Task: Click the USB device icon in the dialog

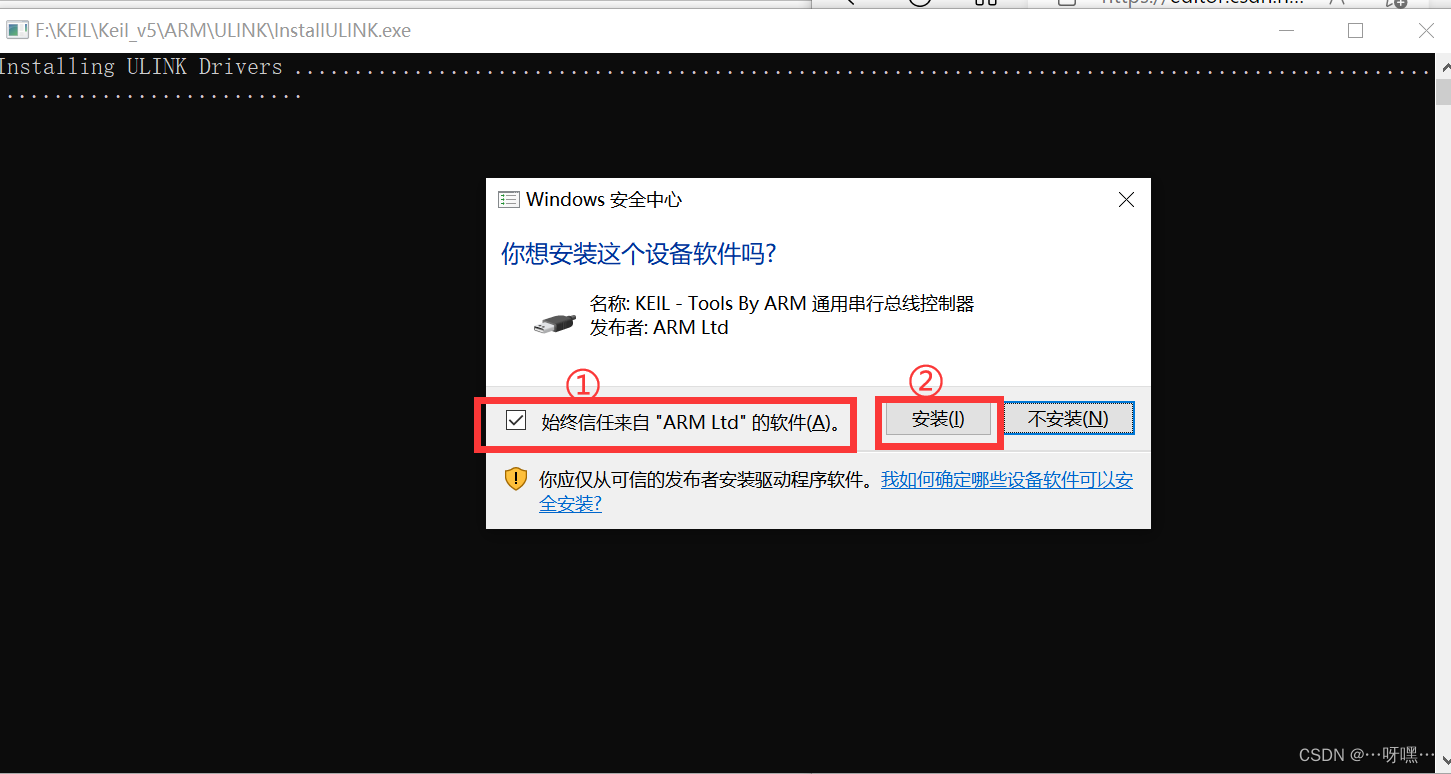Action: click(555, 322)
